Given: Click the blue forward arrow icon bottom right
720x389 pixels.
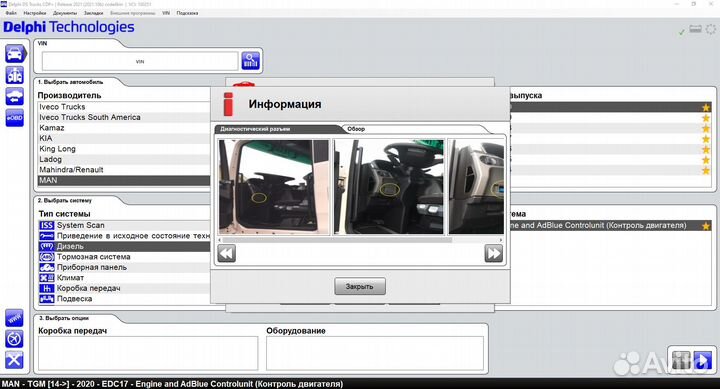Looking at the screenshot, I should click(x=703, y=361).
